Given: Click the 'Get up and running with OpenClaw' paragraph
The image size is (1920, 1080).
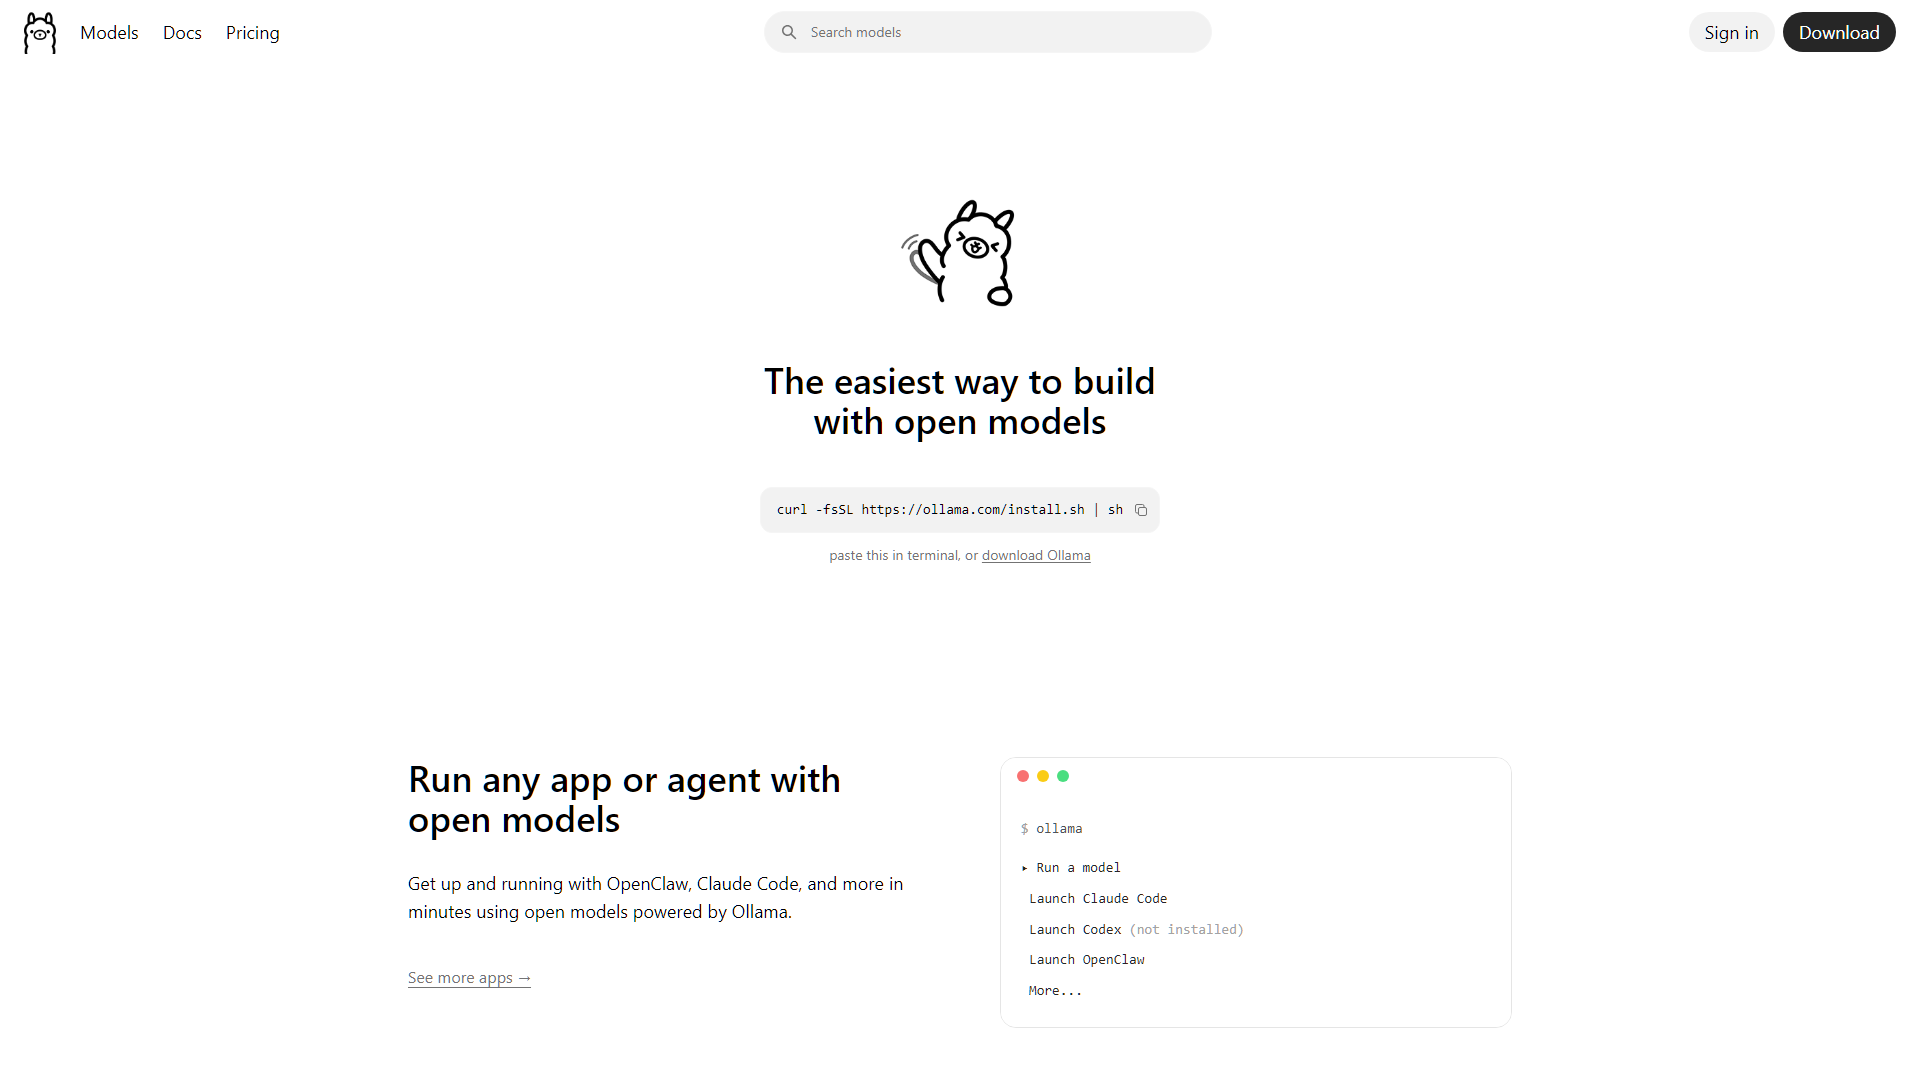Looking at the screenshot, I should (x=656, y=898).
